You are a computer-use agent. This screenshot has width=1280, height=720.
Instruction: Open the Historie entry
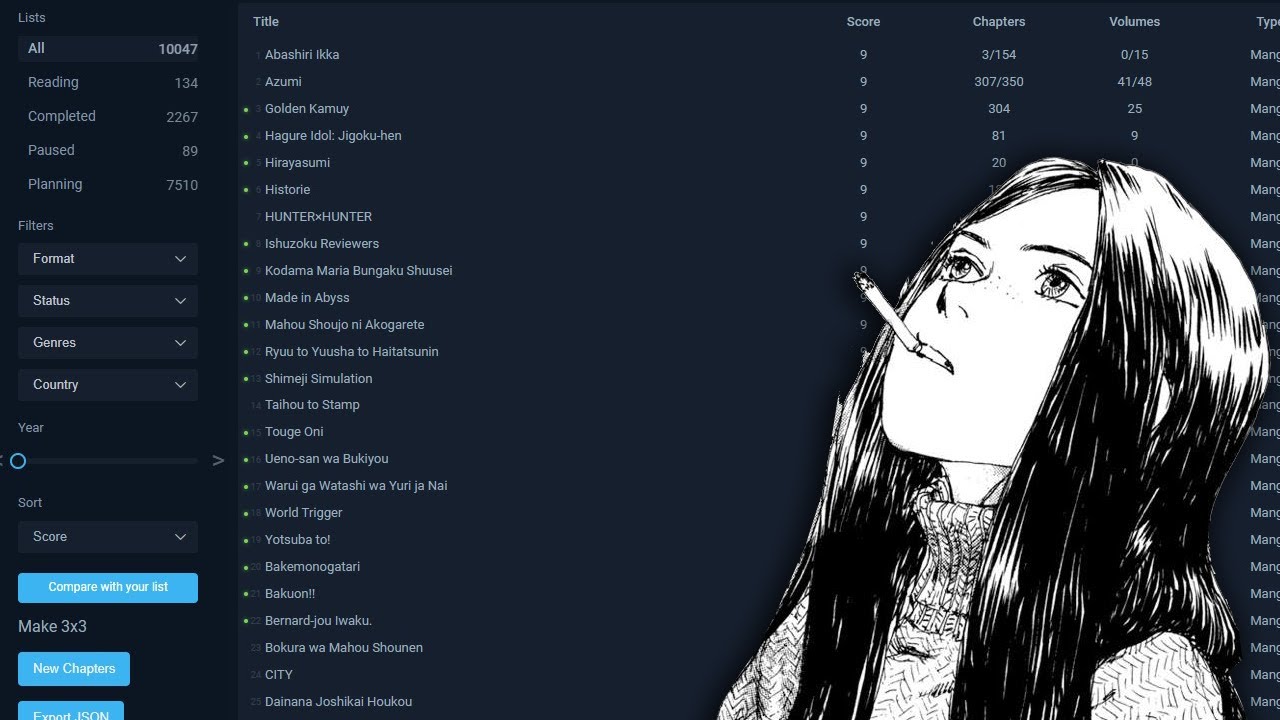point(288,189)
